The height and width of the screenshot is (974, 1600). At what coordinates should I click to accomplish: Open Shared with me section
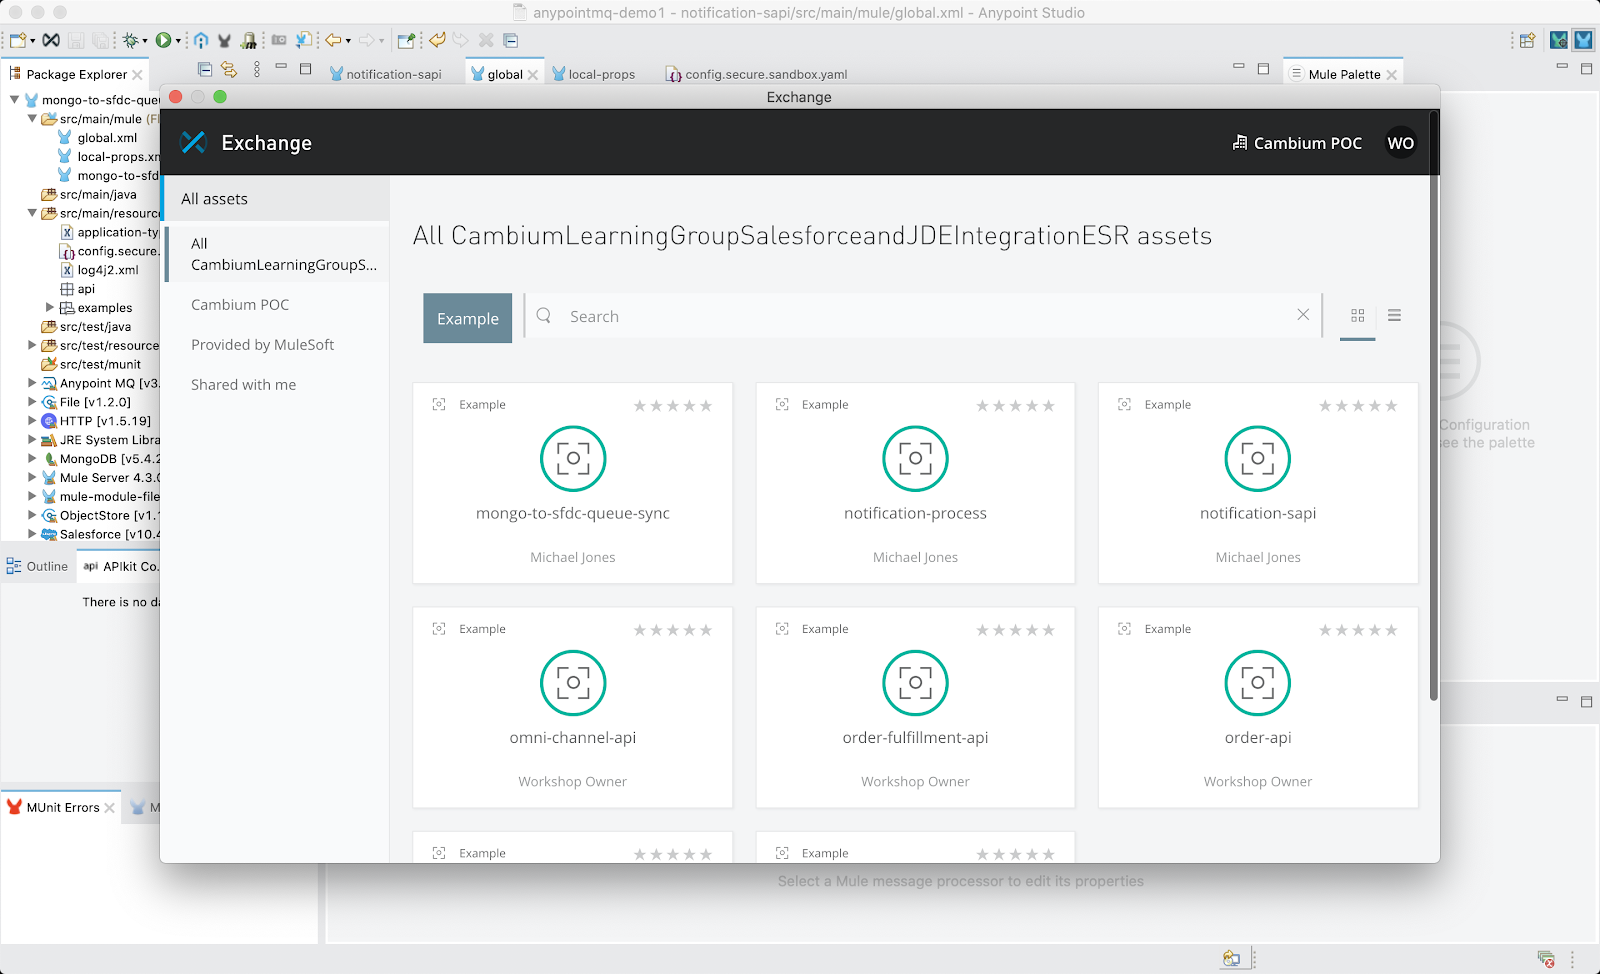(243, 385)
